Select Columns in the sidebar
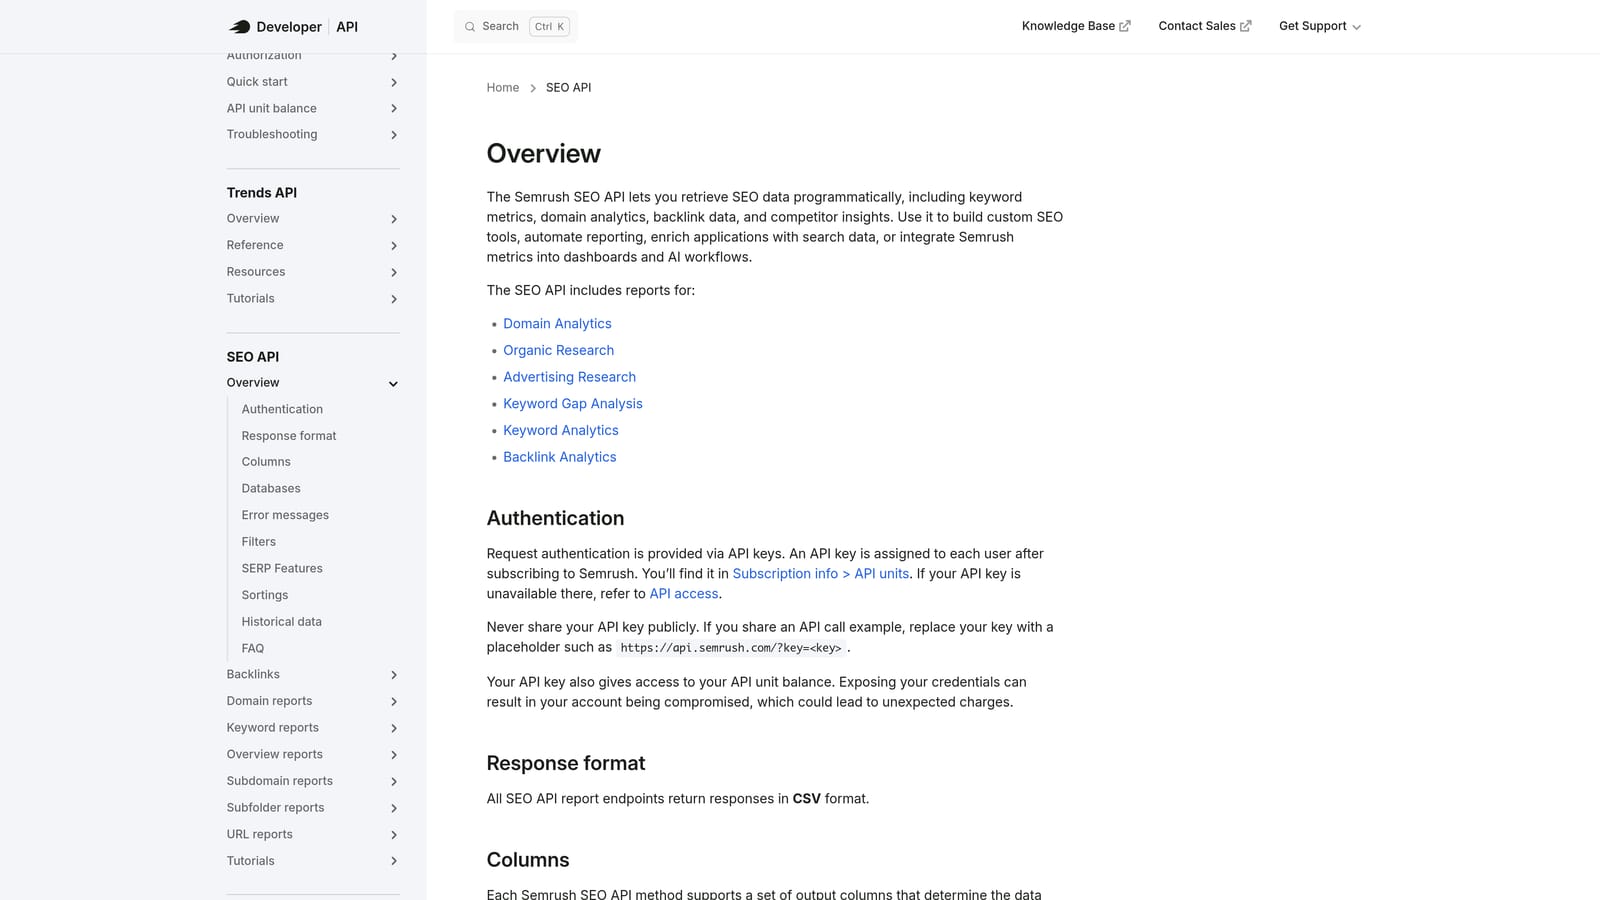 coord(266,462)
